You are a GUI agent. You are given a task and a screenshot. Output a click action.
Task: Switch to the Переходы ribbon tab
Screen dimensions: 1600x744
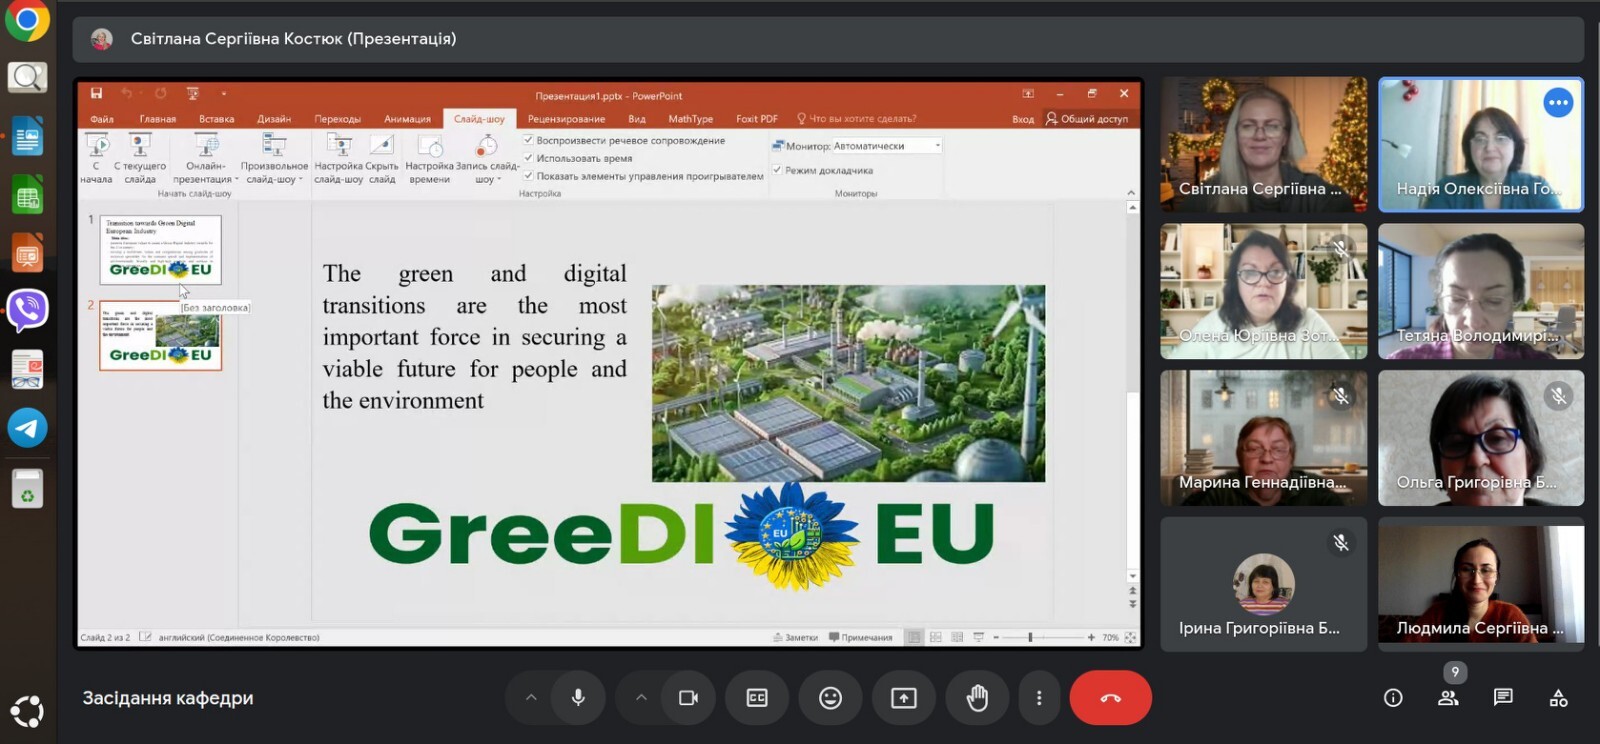338,119
